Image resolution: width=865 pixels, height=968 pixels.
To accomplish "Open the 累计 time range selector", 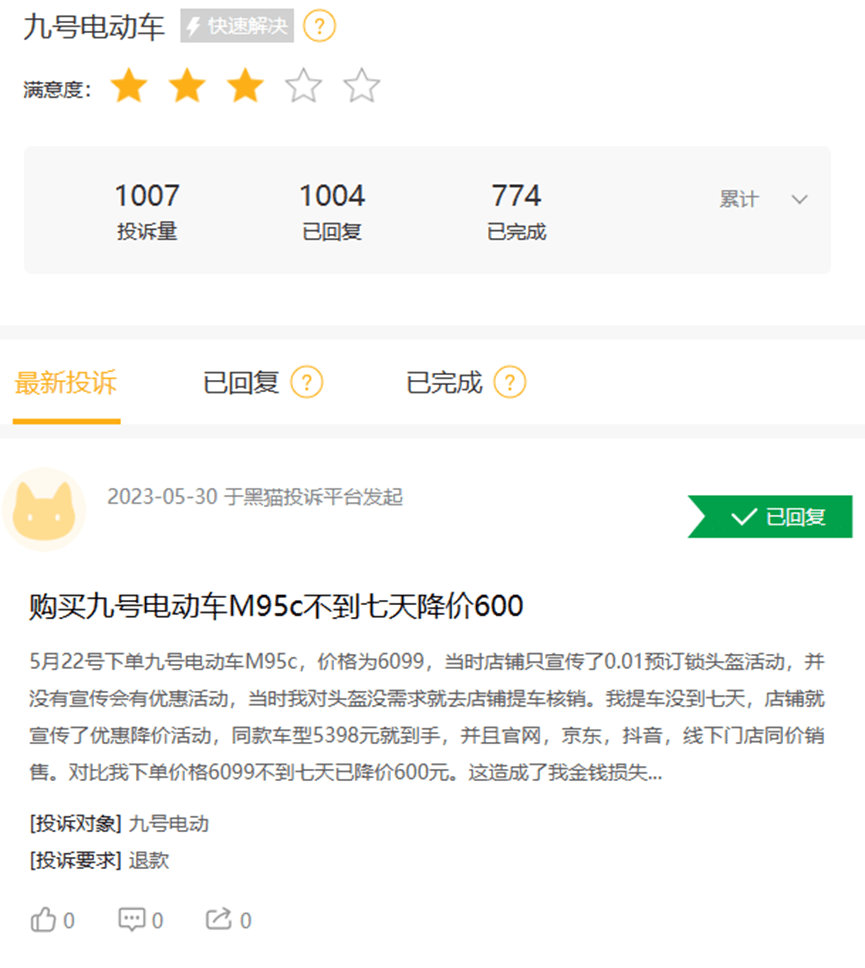I will [763, 199].
